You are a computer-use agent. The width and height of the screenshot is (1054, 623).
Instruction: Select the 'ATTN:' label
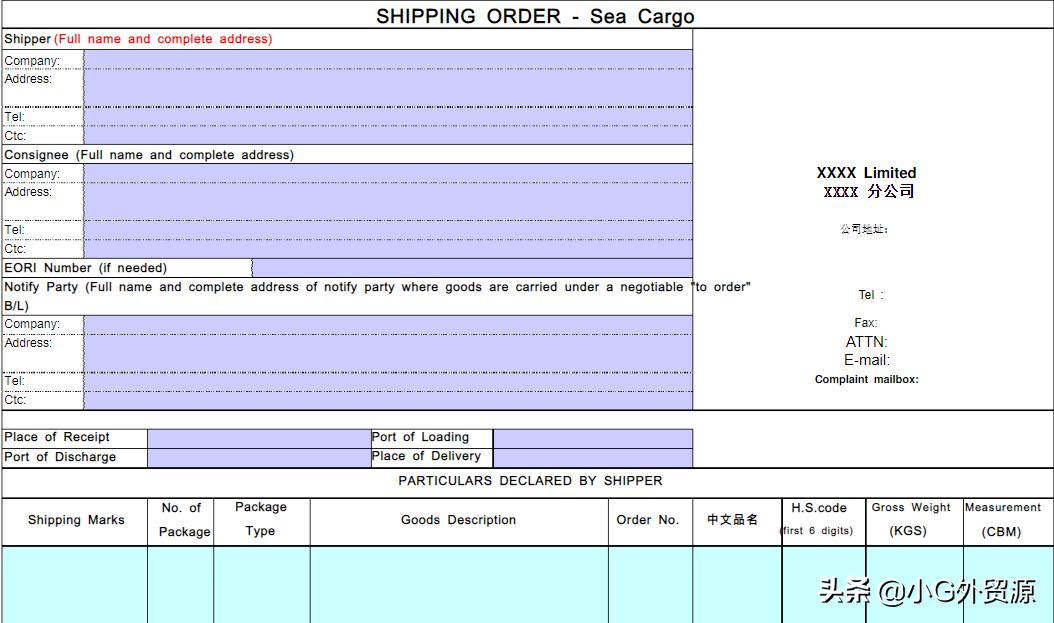pos(866,341)
